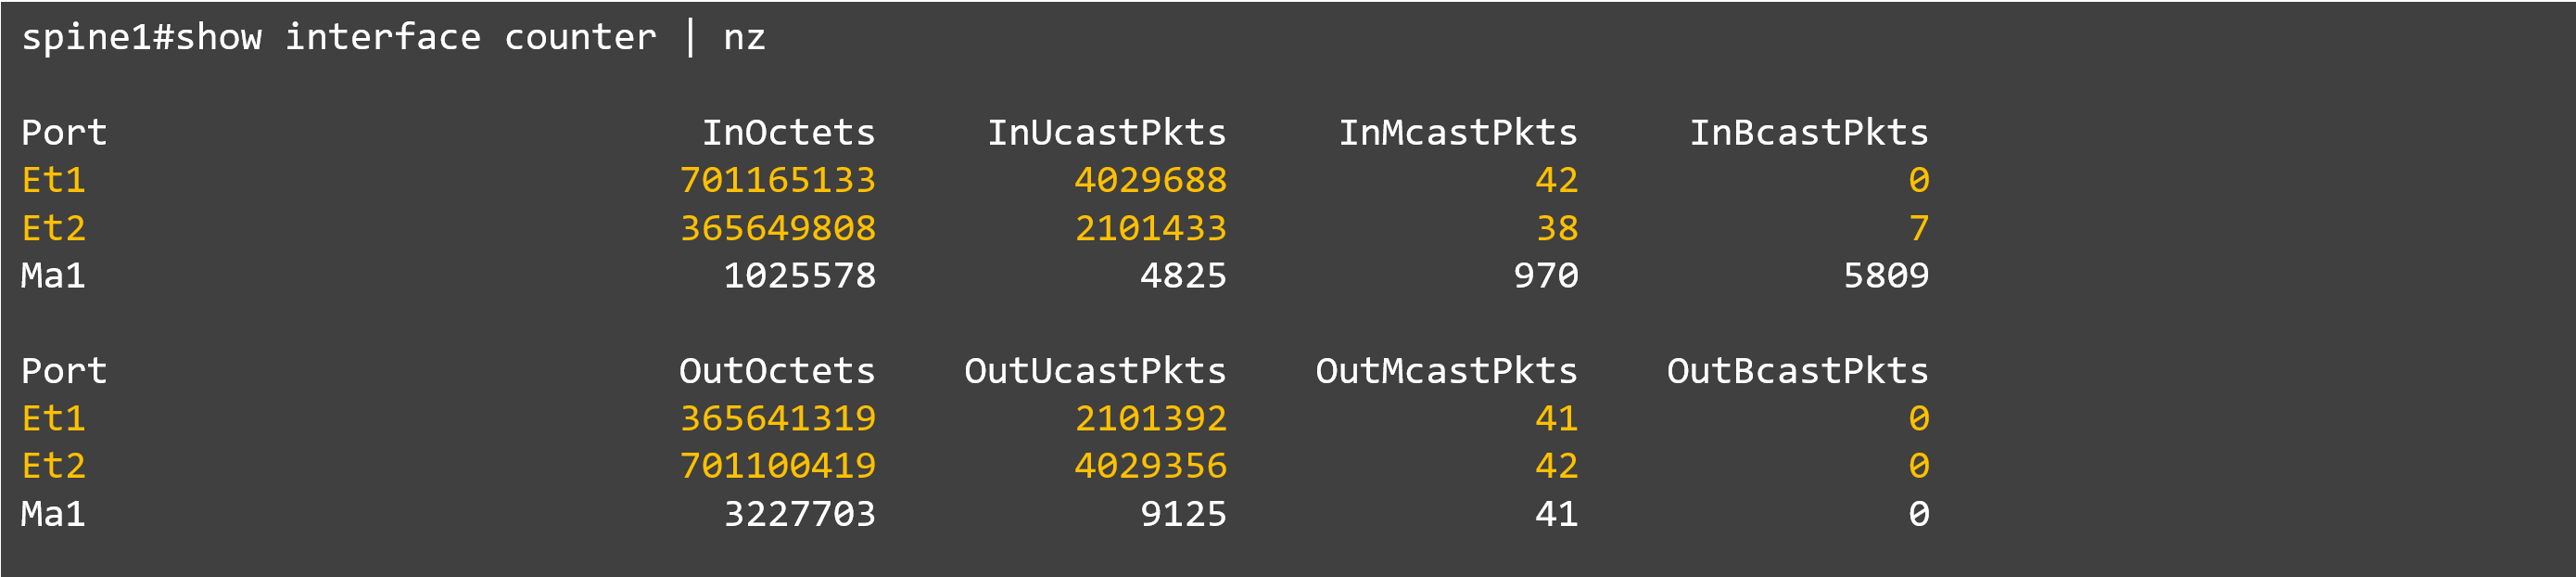
Task: Click the Ma1 OutOctets value 3227703
Action: click(x=799, y=514)
